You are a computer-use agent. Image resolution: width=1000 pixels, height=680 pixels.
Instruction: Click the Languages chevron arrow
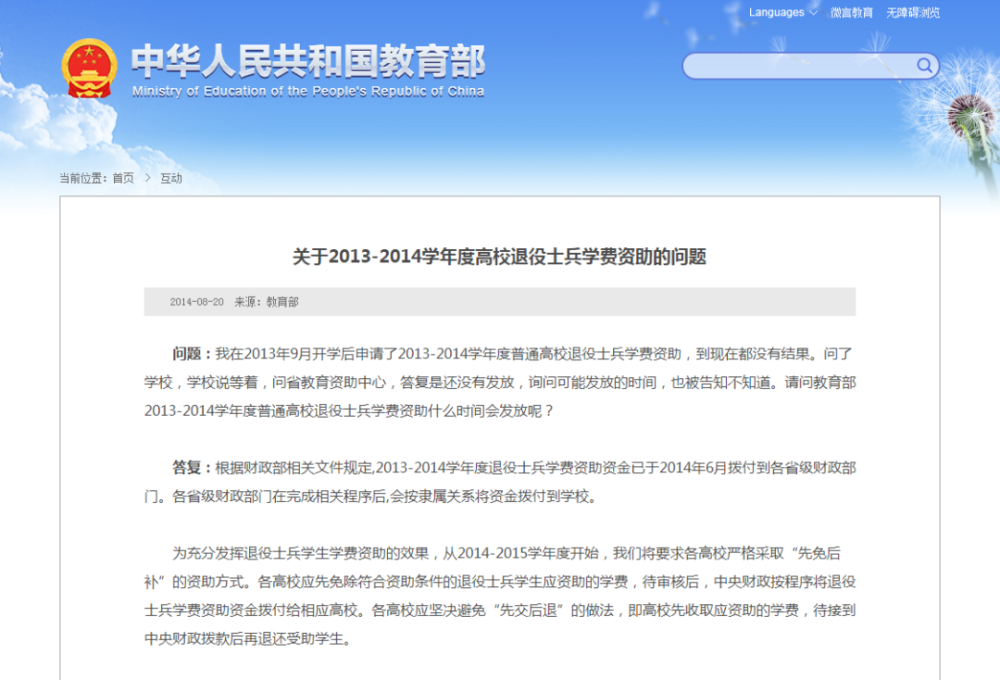(813, 12)
